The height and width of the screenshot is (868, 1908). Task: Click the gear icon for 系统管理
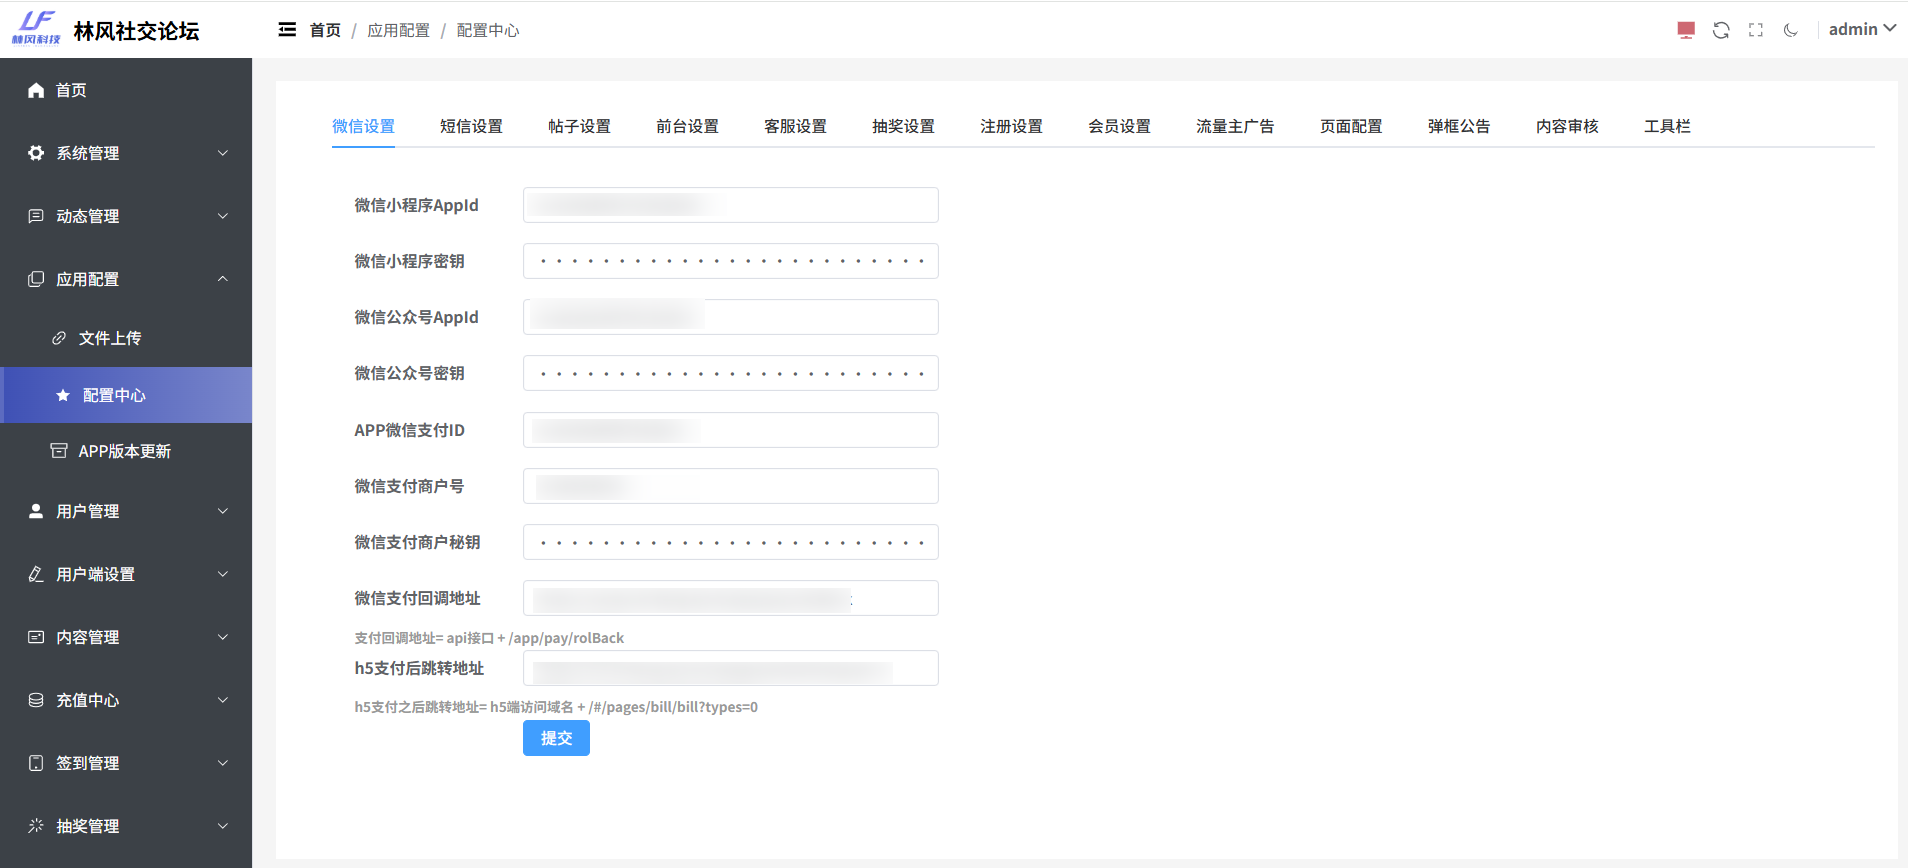pyautogui.click(x=36, y=153)
